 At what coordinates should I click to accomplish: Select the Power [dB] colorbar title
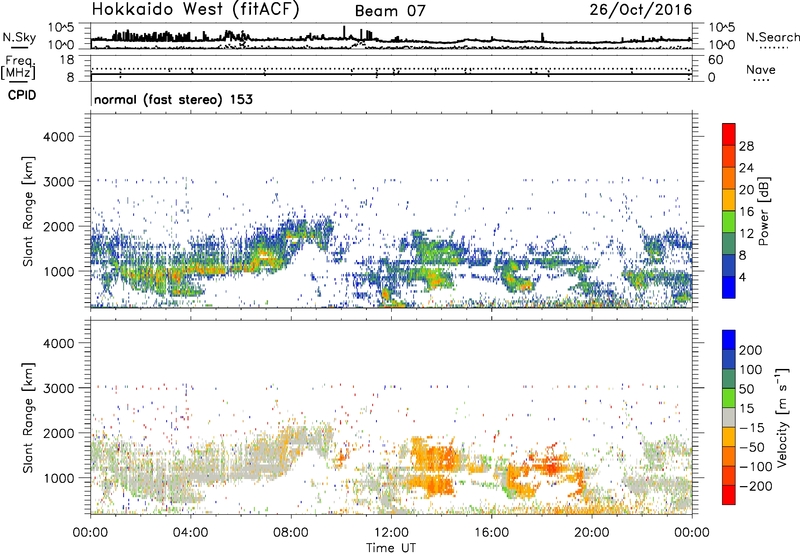[x=763, y=211]
